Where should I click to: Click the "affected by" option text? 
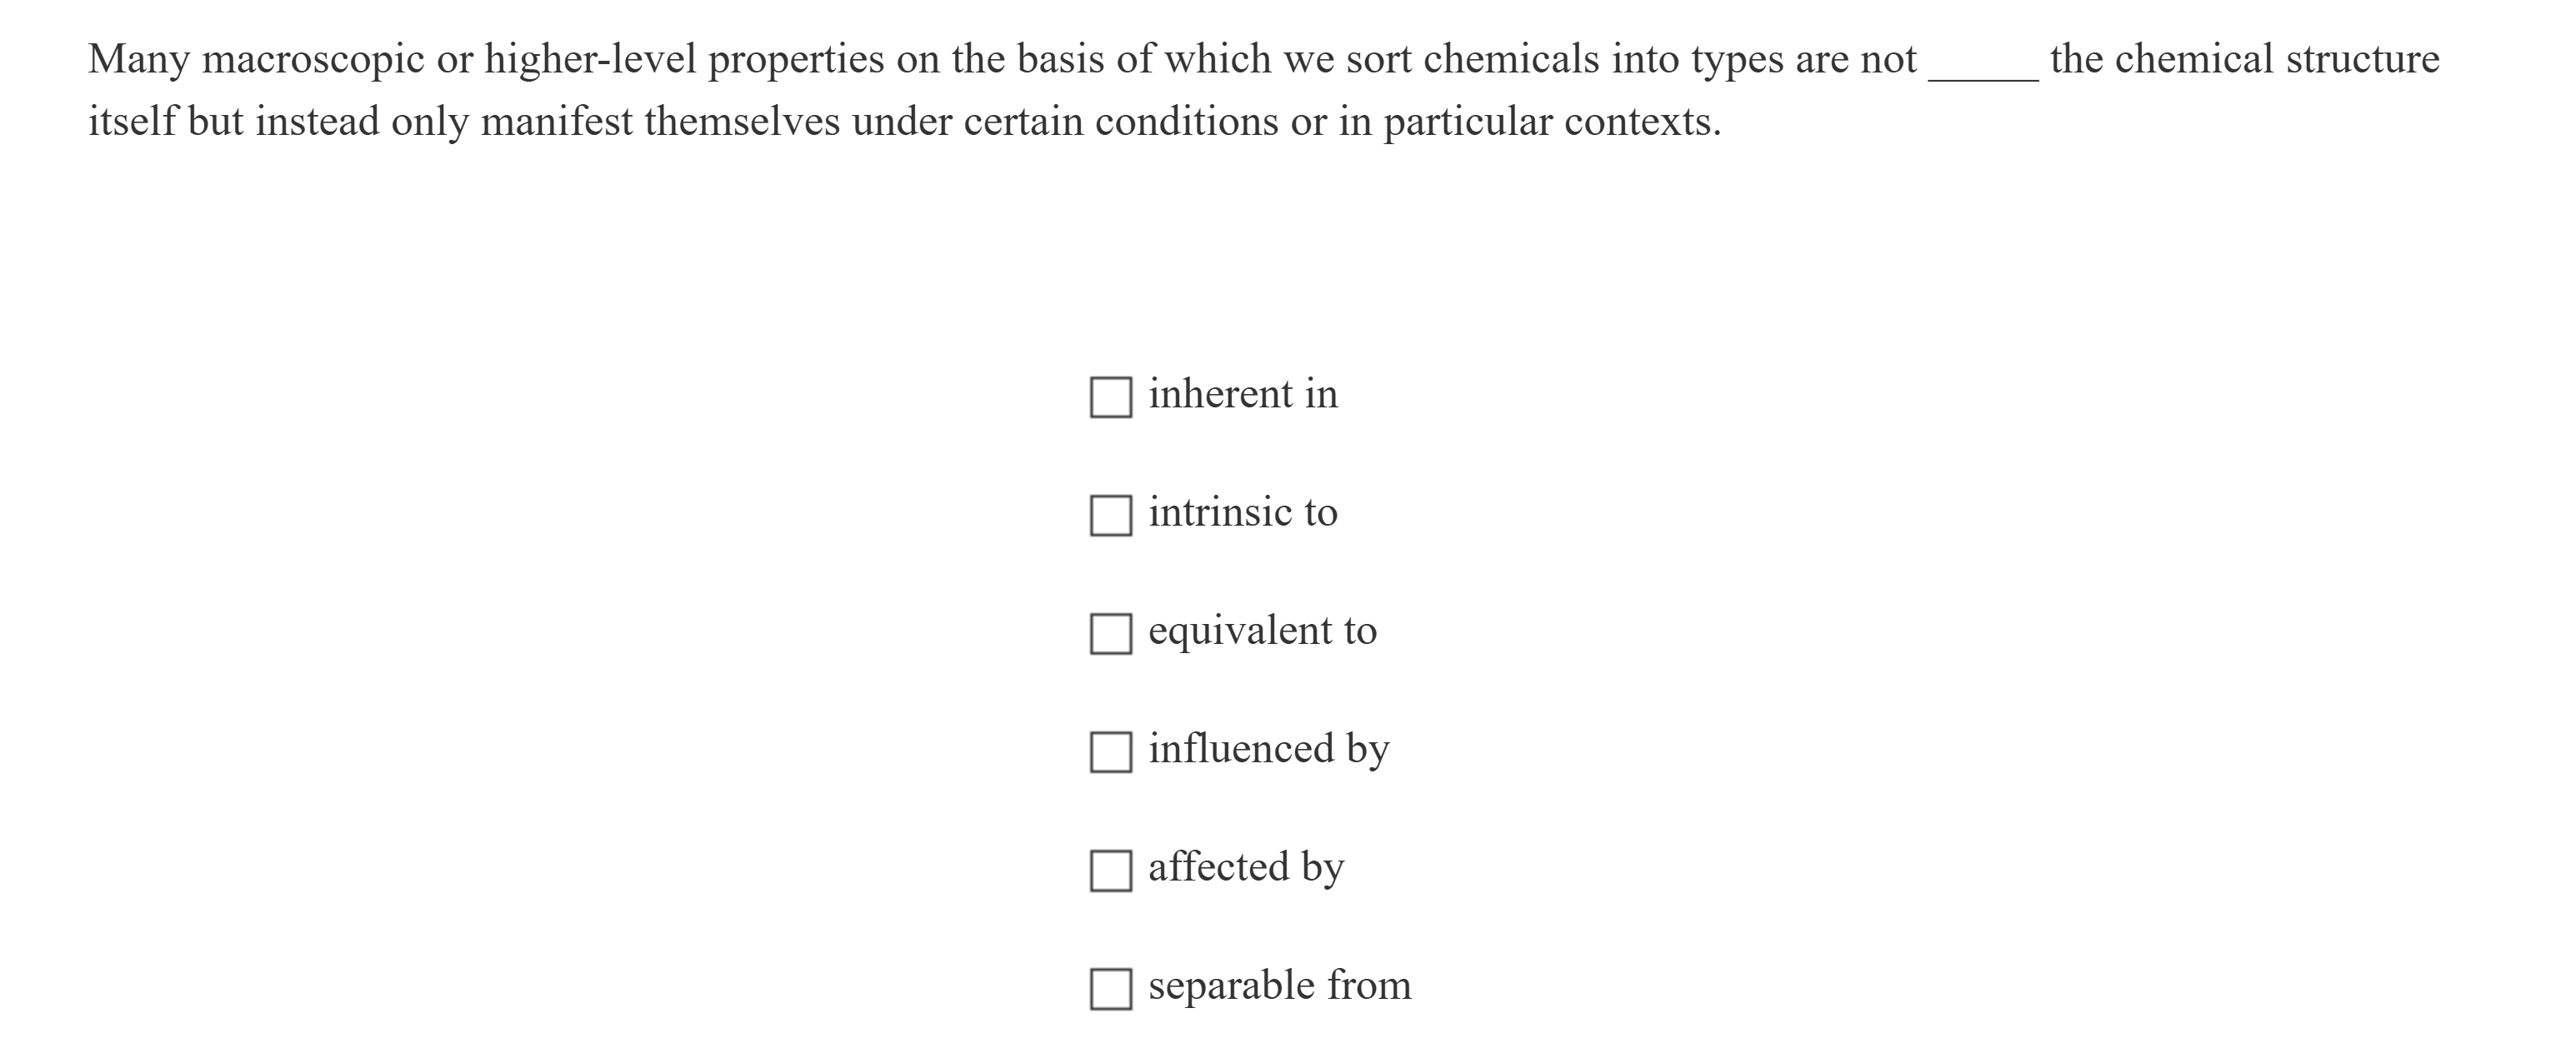tap(1245, 866)
